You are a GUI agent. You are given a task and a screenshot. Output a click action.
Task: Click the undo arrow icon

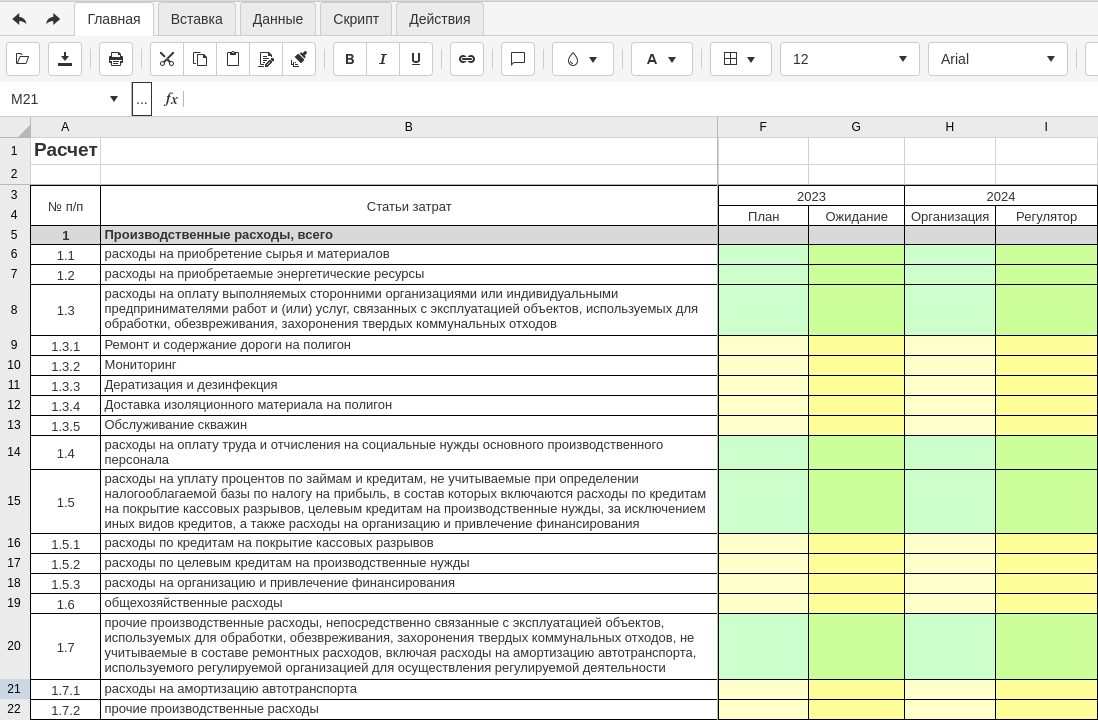point(19,19)
